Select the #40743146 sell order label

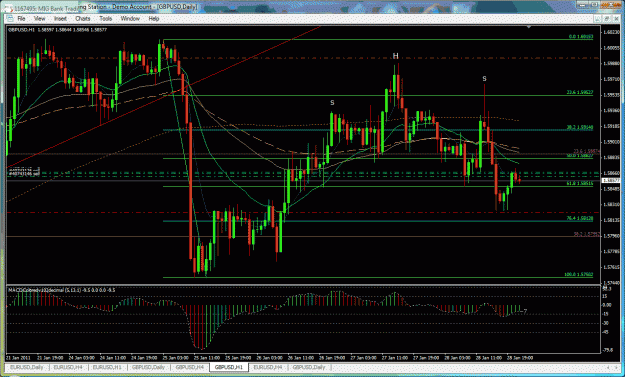pyautogui.click(x=24, y=174)
